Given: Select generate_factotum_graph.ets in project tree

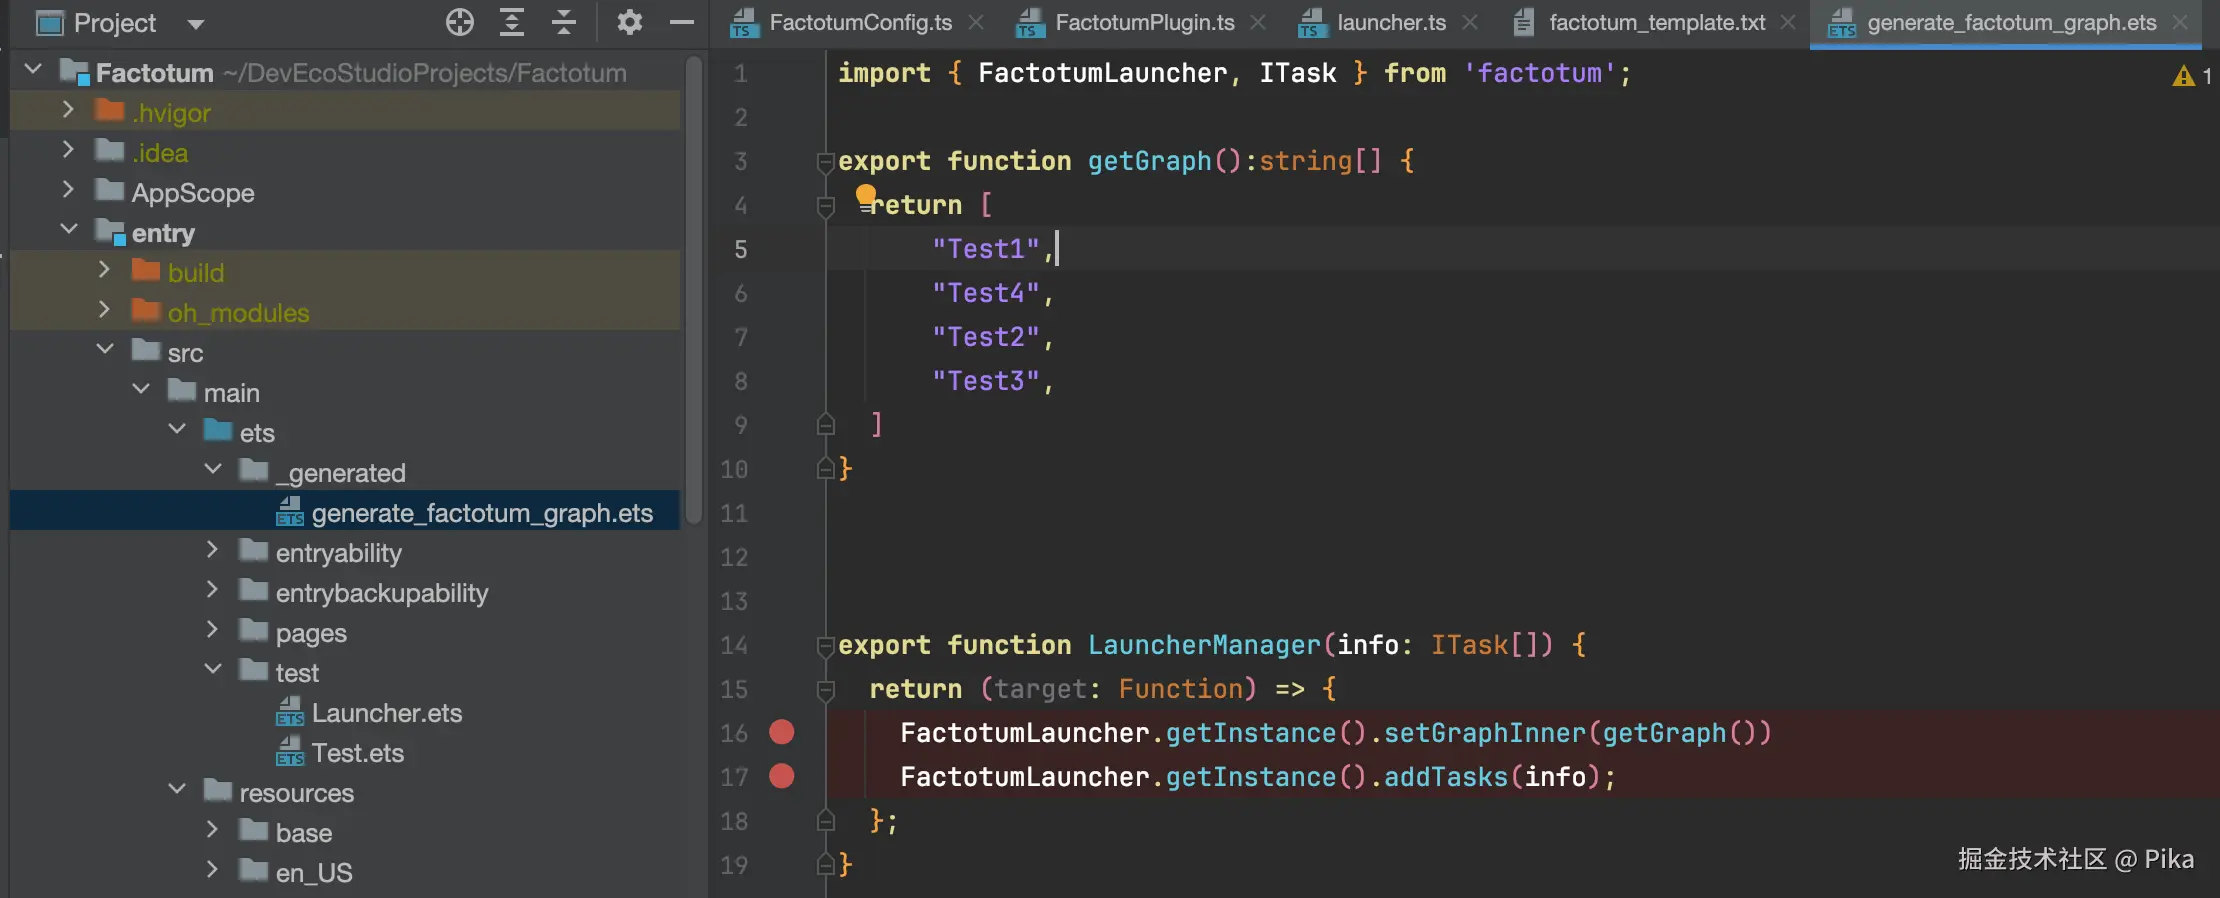Looking at the screenshot, I should (x=345, y=511).
